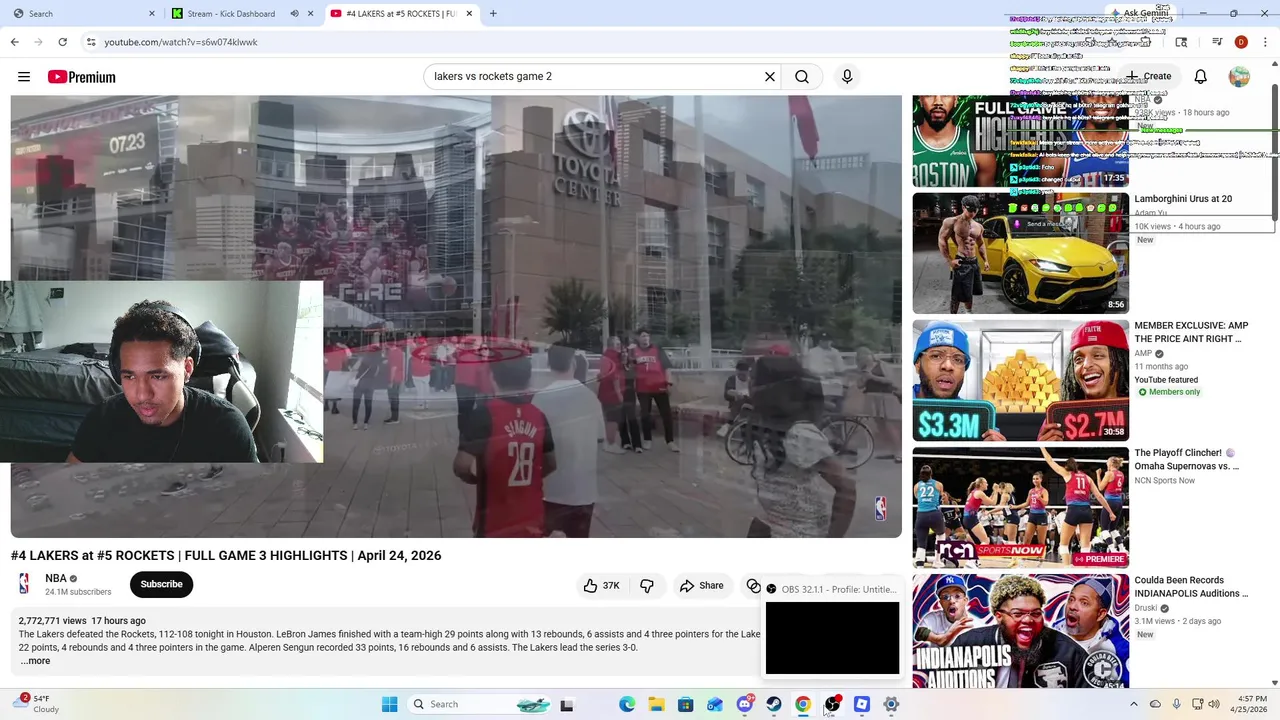Reload the page in Chrome
The height and width of the screenshot is (720, 1280).
click(x=62, y=42)
